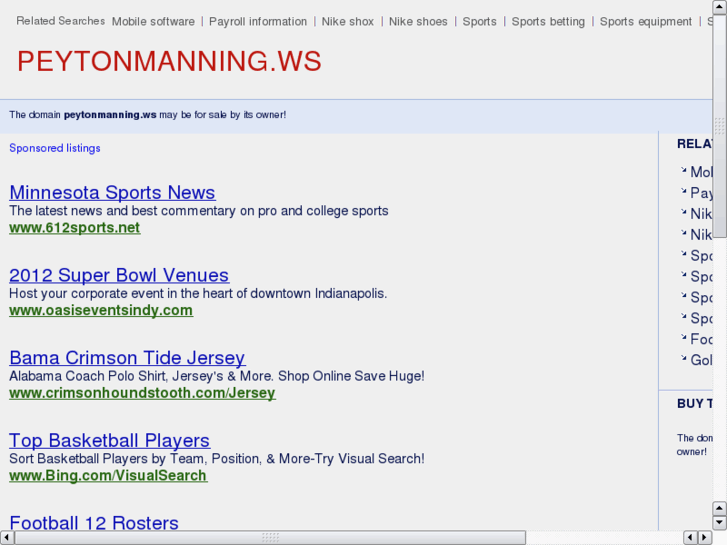The image size is (727, 545).
Task: Select Nike shoes related search
Action: [x=418, y=22]
